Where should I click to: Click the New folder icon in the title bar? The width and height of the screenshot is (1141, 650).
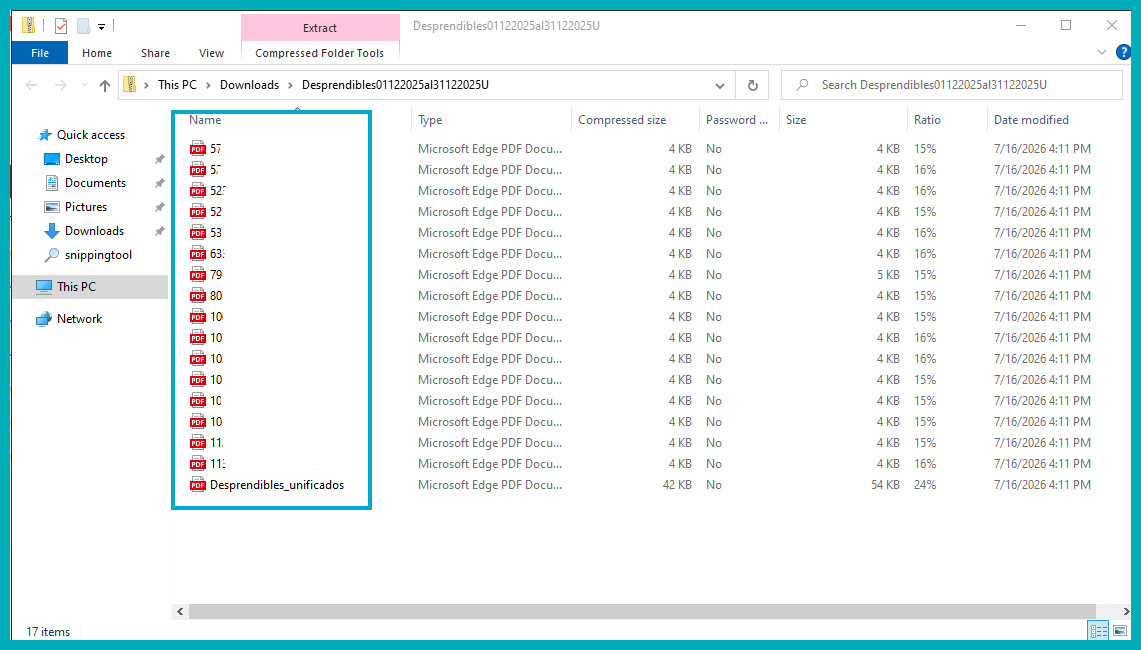[84, 26]
